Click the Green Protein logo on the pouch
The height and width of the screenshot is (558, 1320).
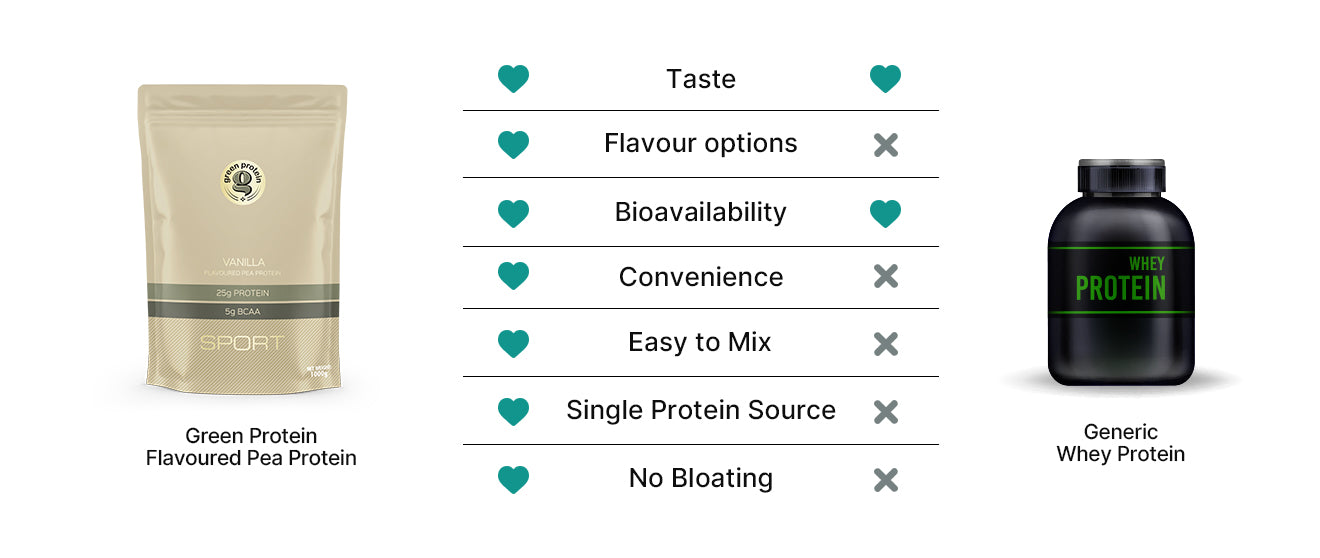pyautogui.click(x=242, y=183)
